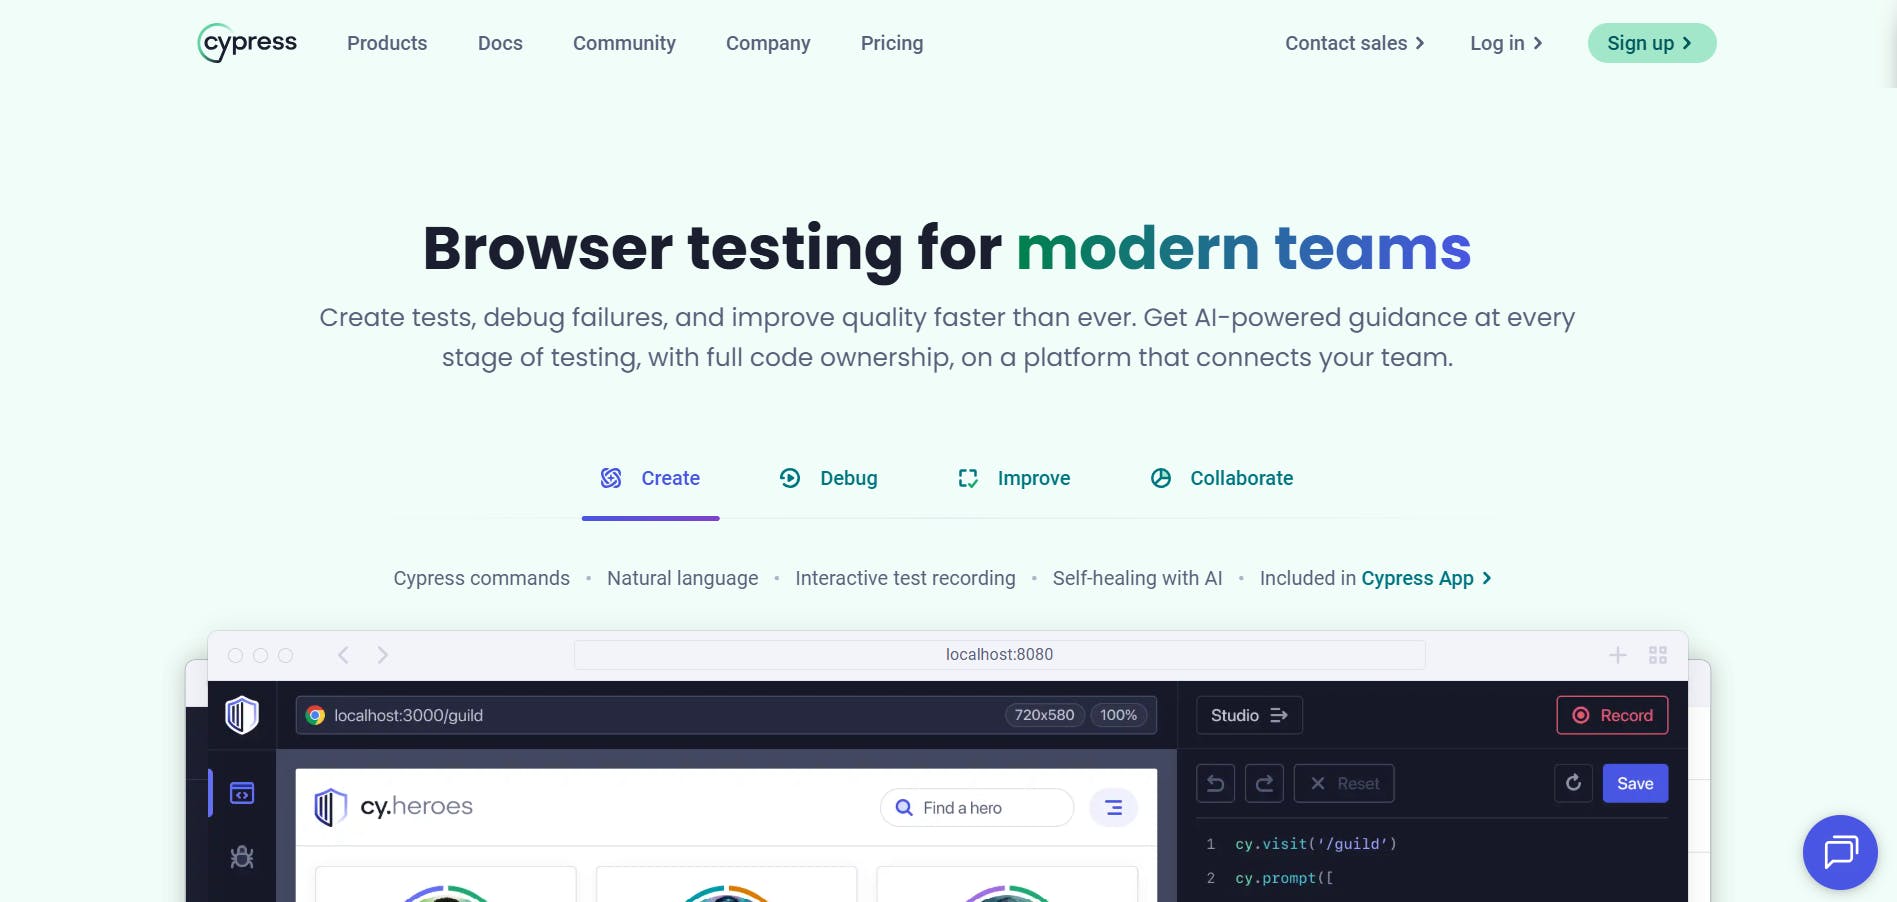Click the 'Natural language' feature text
This screenshot has width=1897, height=902.
coord(683,578)
